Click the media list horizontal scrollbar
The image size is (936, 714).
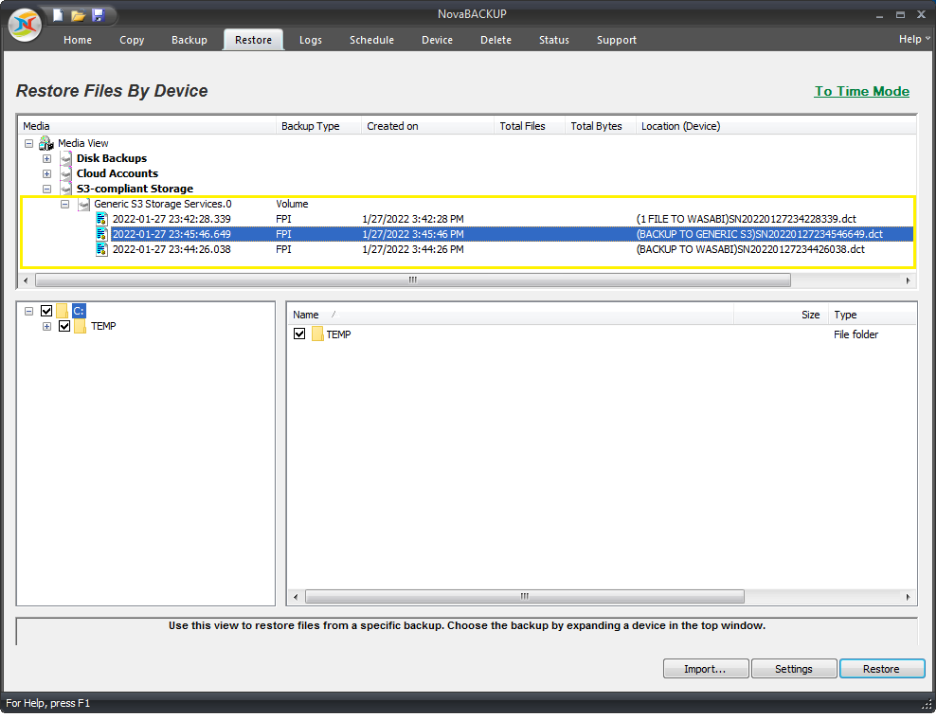410,281
